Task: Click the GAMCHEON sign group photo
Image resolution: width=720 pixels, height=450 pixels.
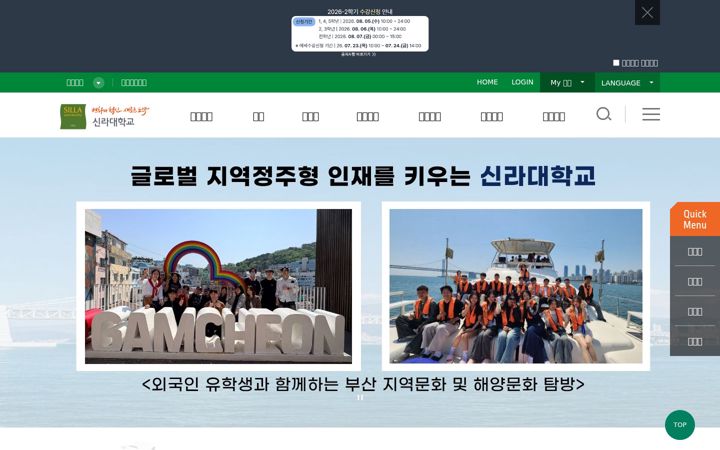Action: (x=219, y=286)
